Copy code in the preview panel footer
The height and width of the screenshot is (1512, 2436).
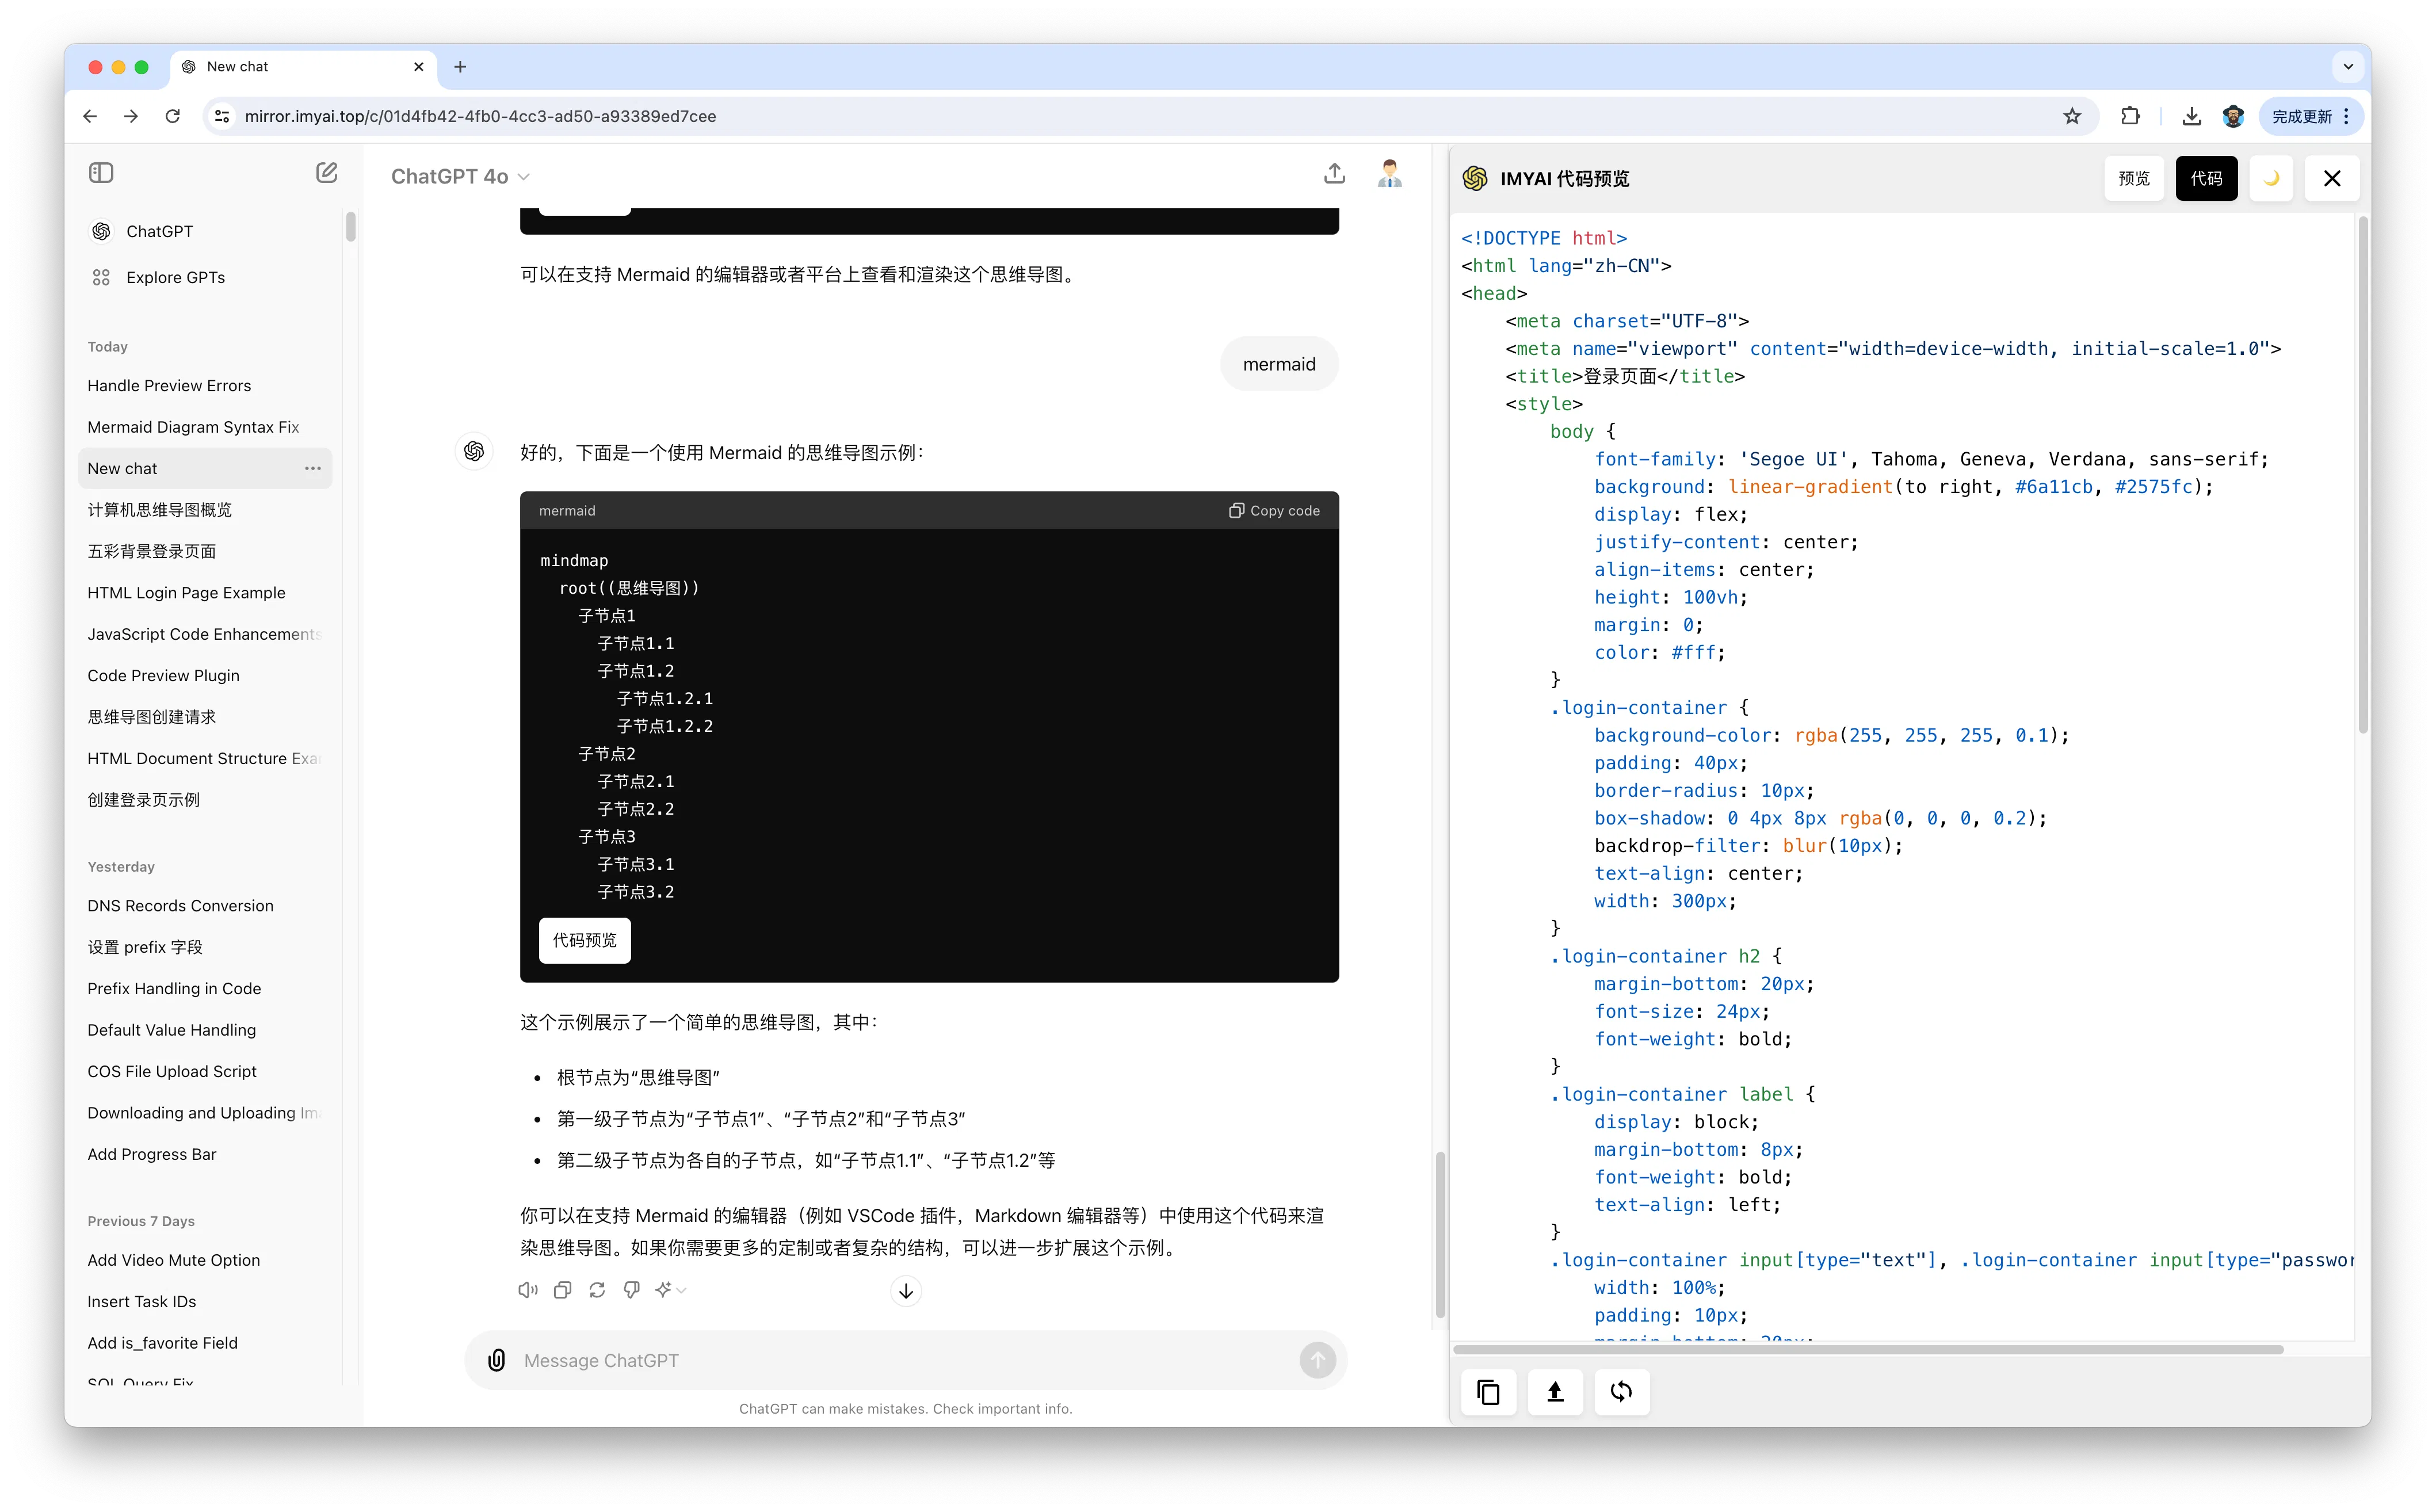pyautogui.click(x=1488, y=1391)
